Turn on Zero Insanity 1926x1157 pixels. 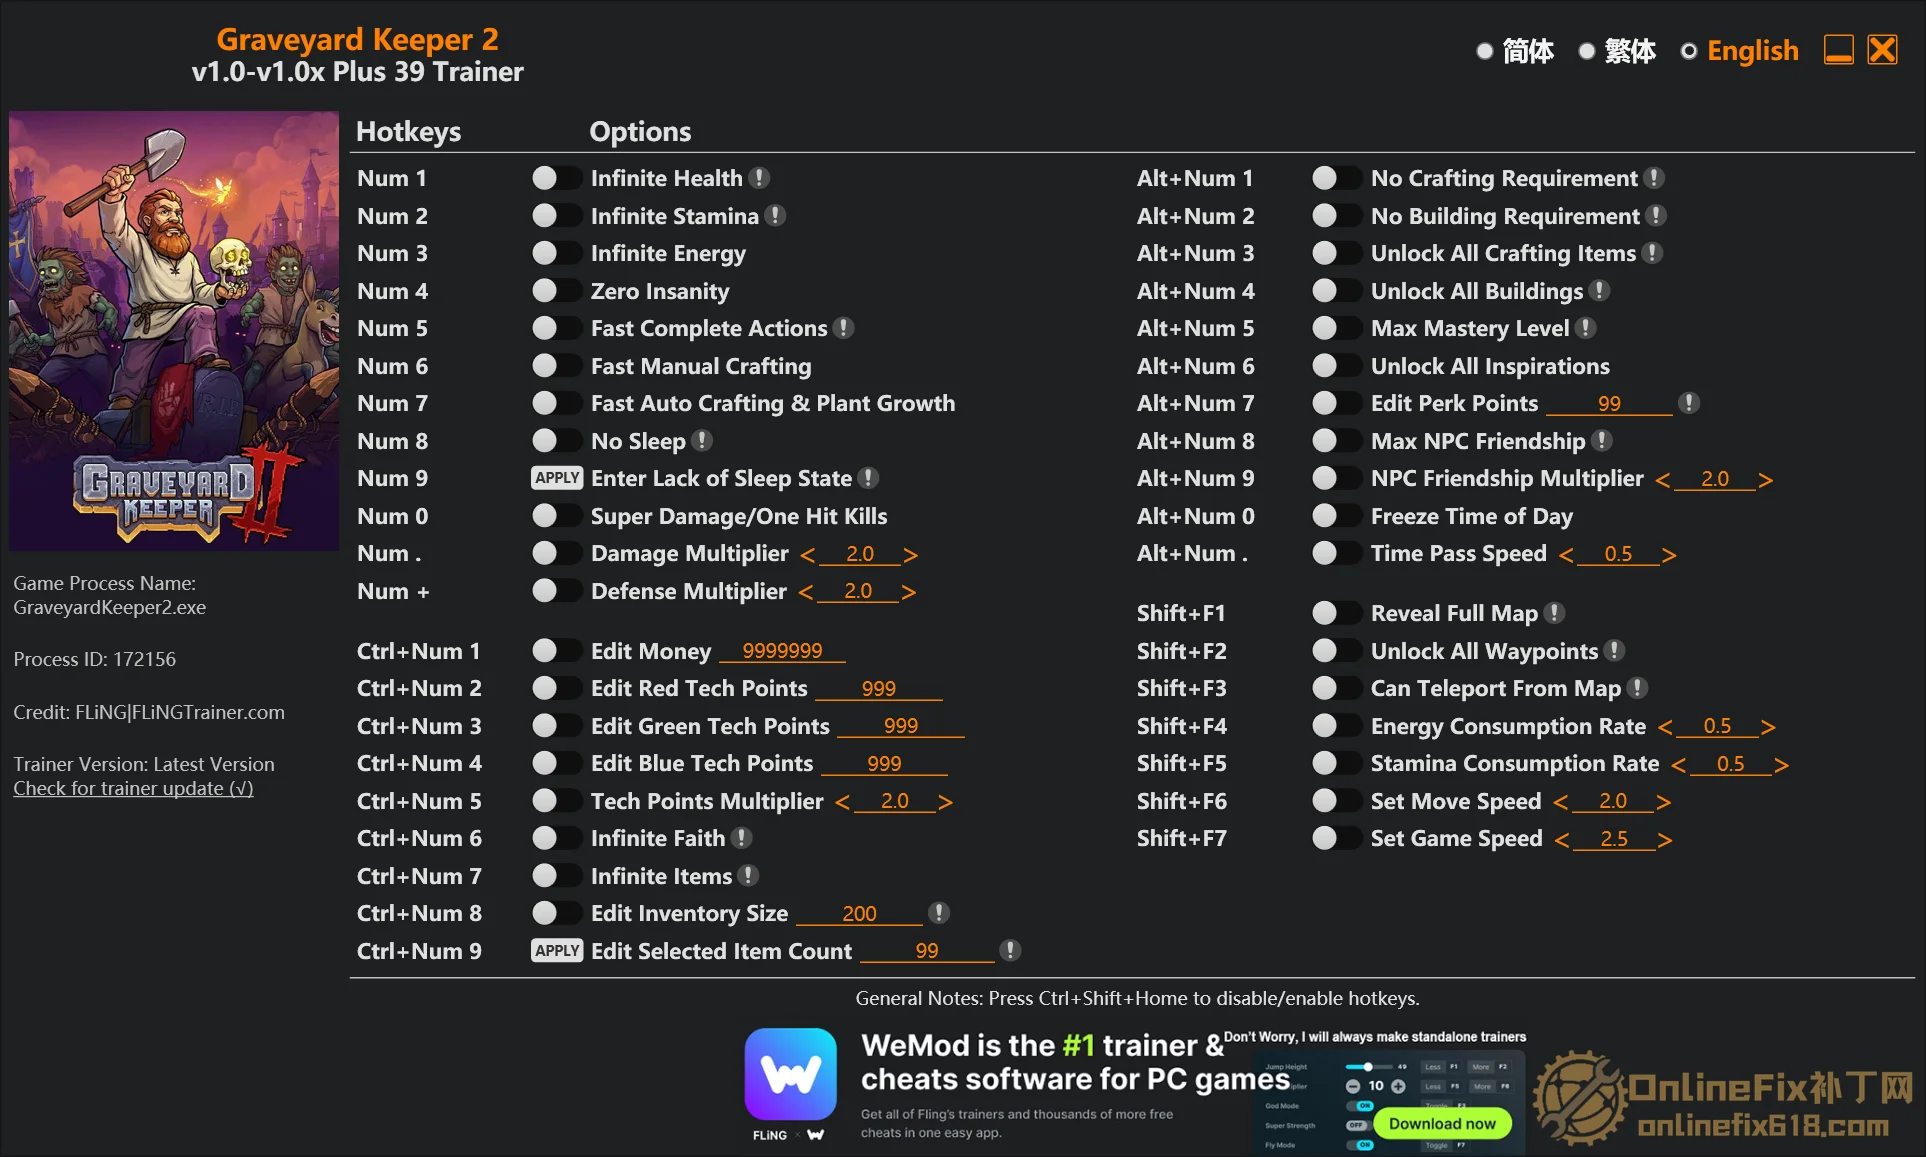555,291
